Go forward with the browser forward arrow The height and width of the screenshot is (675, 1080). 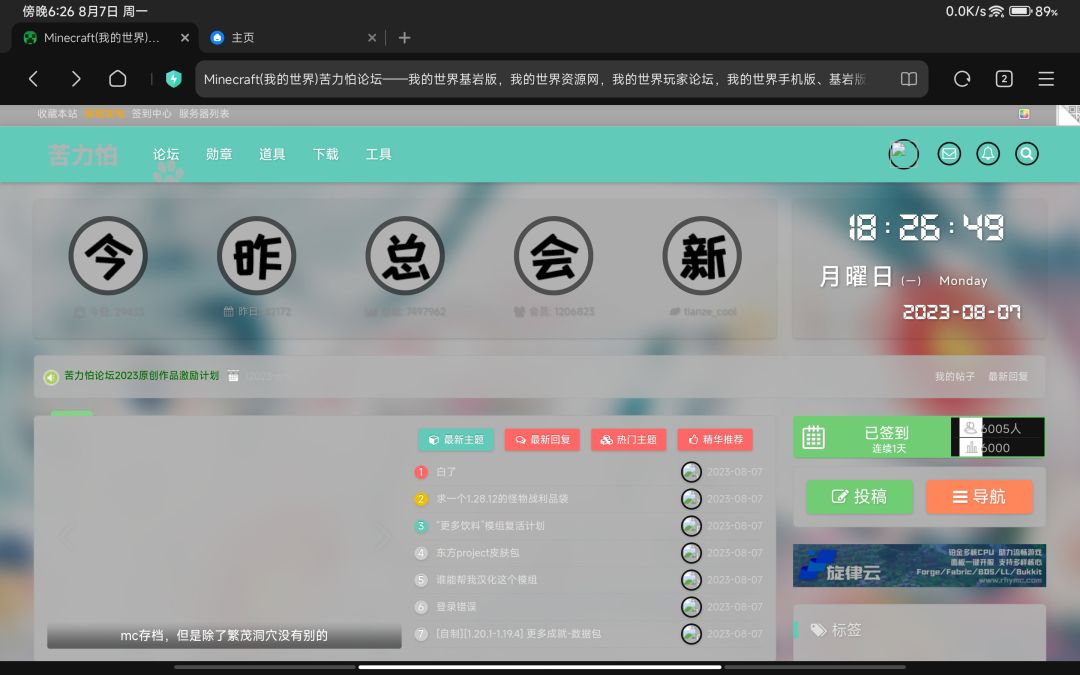(x=76, y=79)
